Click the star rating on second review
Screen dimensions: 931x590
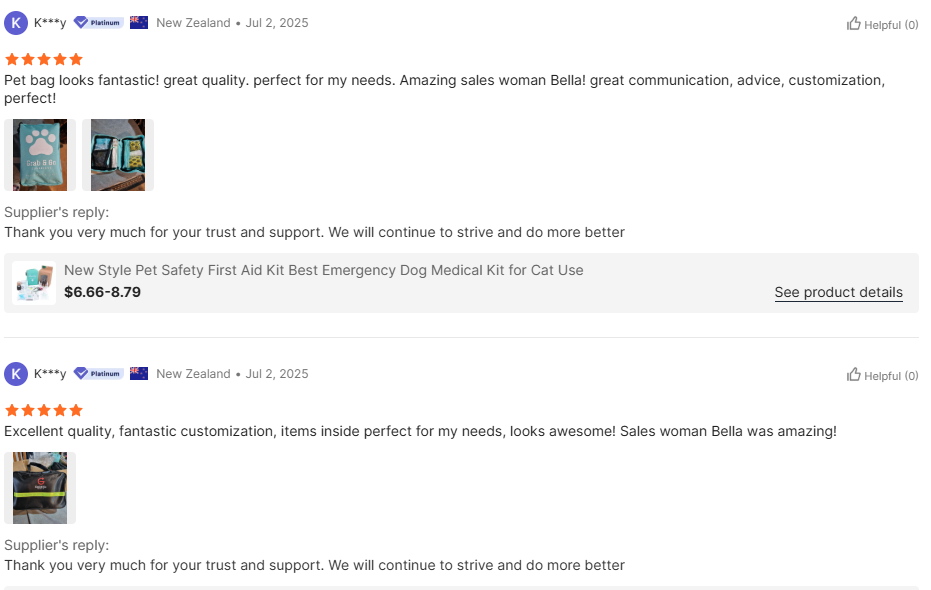44,410
